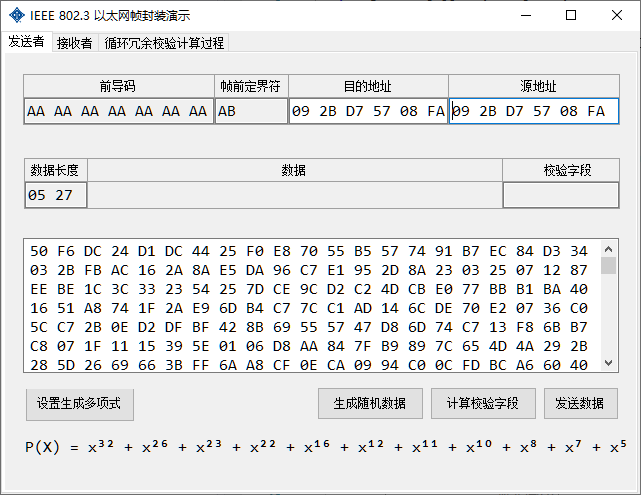Focus the 源地址 input field
641x495 pixels.
[x=533, y=111]
